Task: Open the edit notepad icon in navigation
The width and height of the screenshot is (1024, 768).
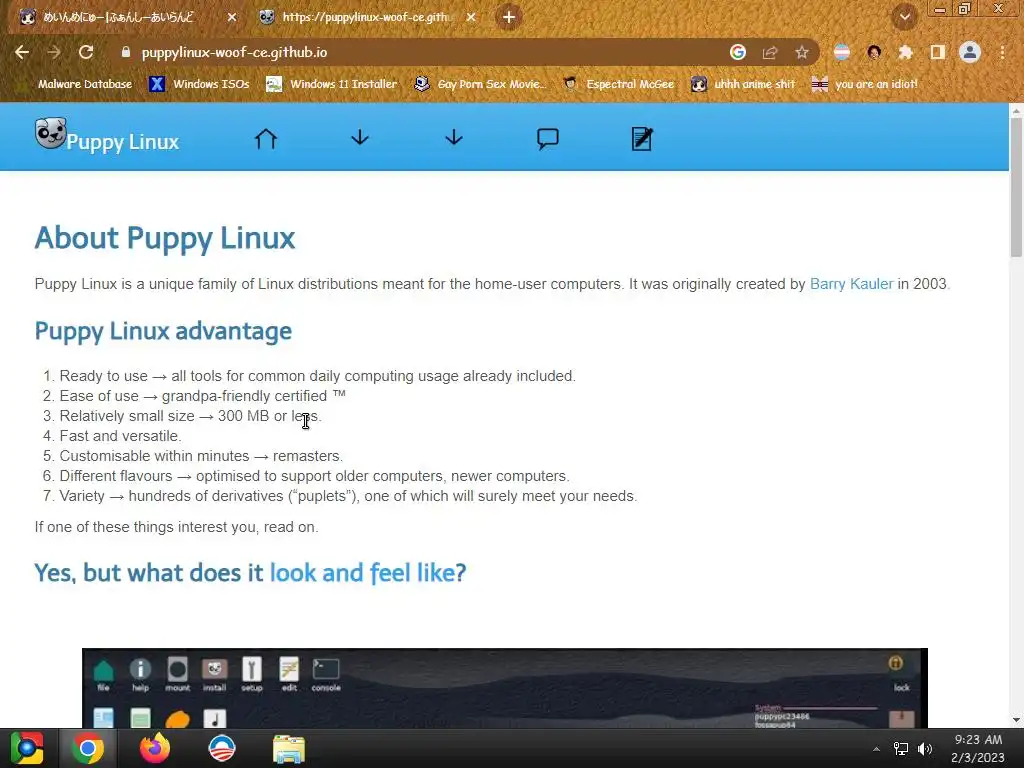Action: tap(642, 138)
